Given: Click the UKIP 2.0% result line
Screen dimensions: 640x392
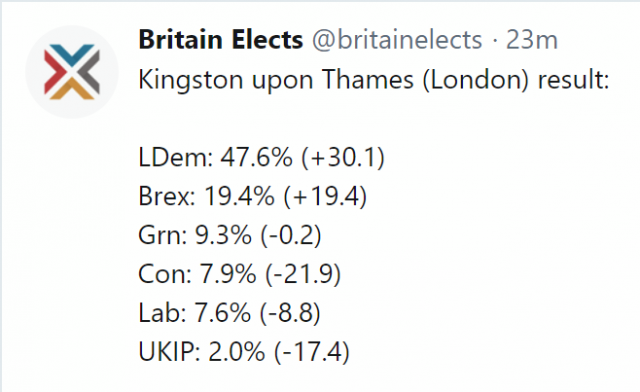Looking at the screenshot, I should pos(244,352).
